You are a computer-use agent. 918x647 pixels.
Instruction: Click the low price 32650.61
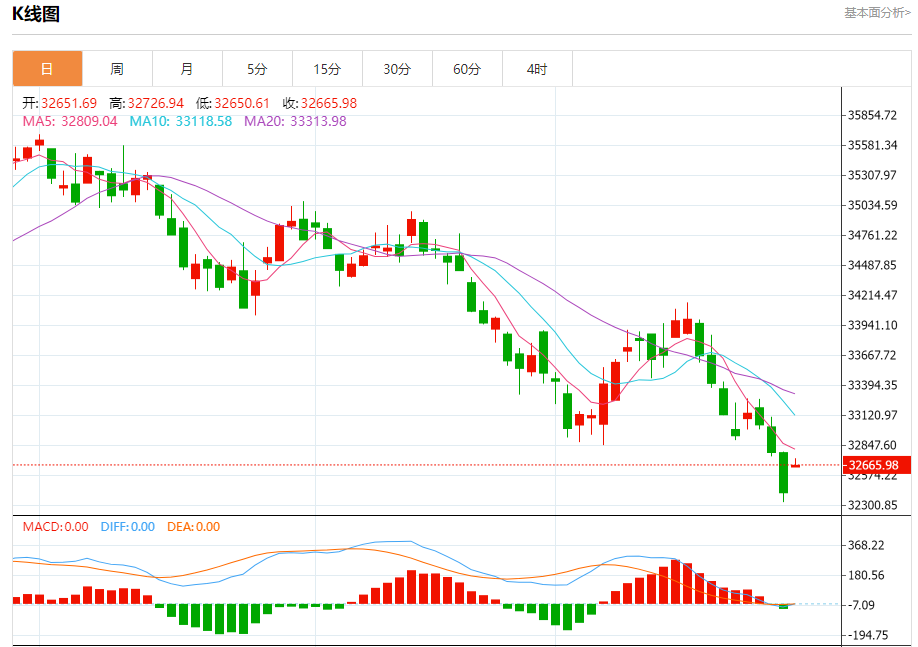point(242,103)
